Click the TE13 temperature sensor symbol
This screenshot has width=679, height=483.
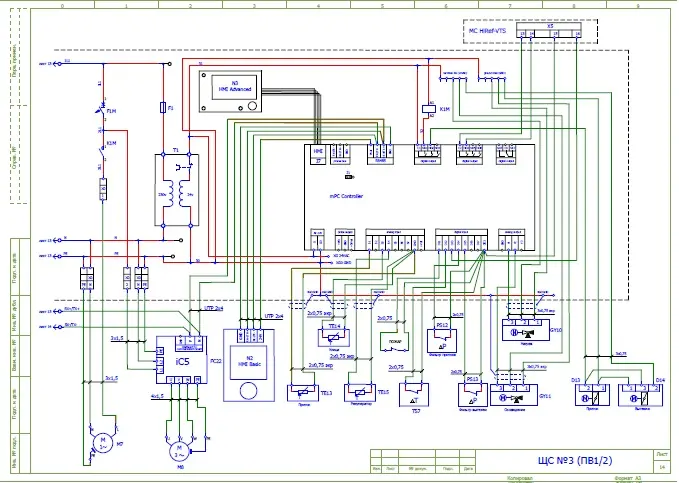300,392
